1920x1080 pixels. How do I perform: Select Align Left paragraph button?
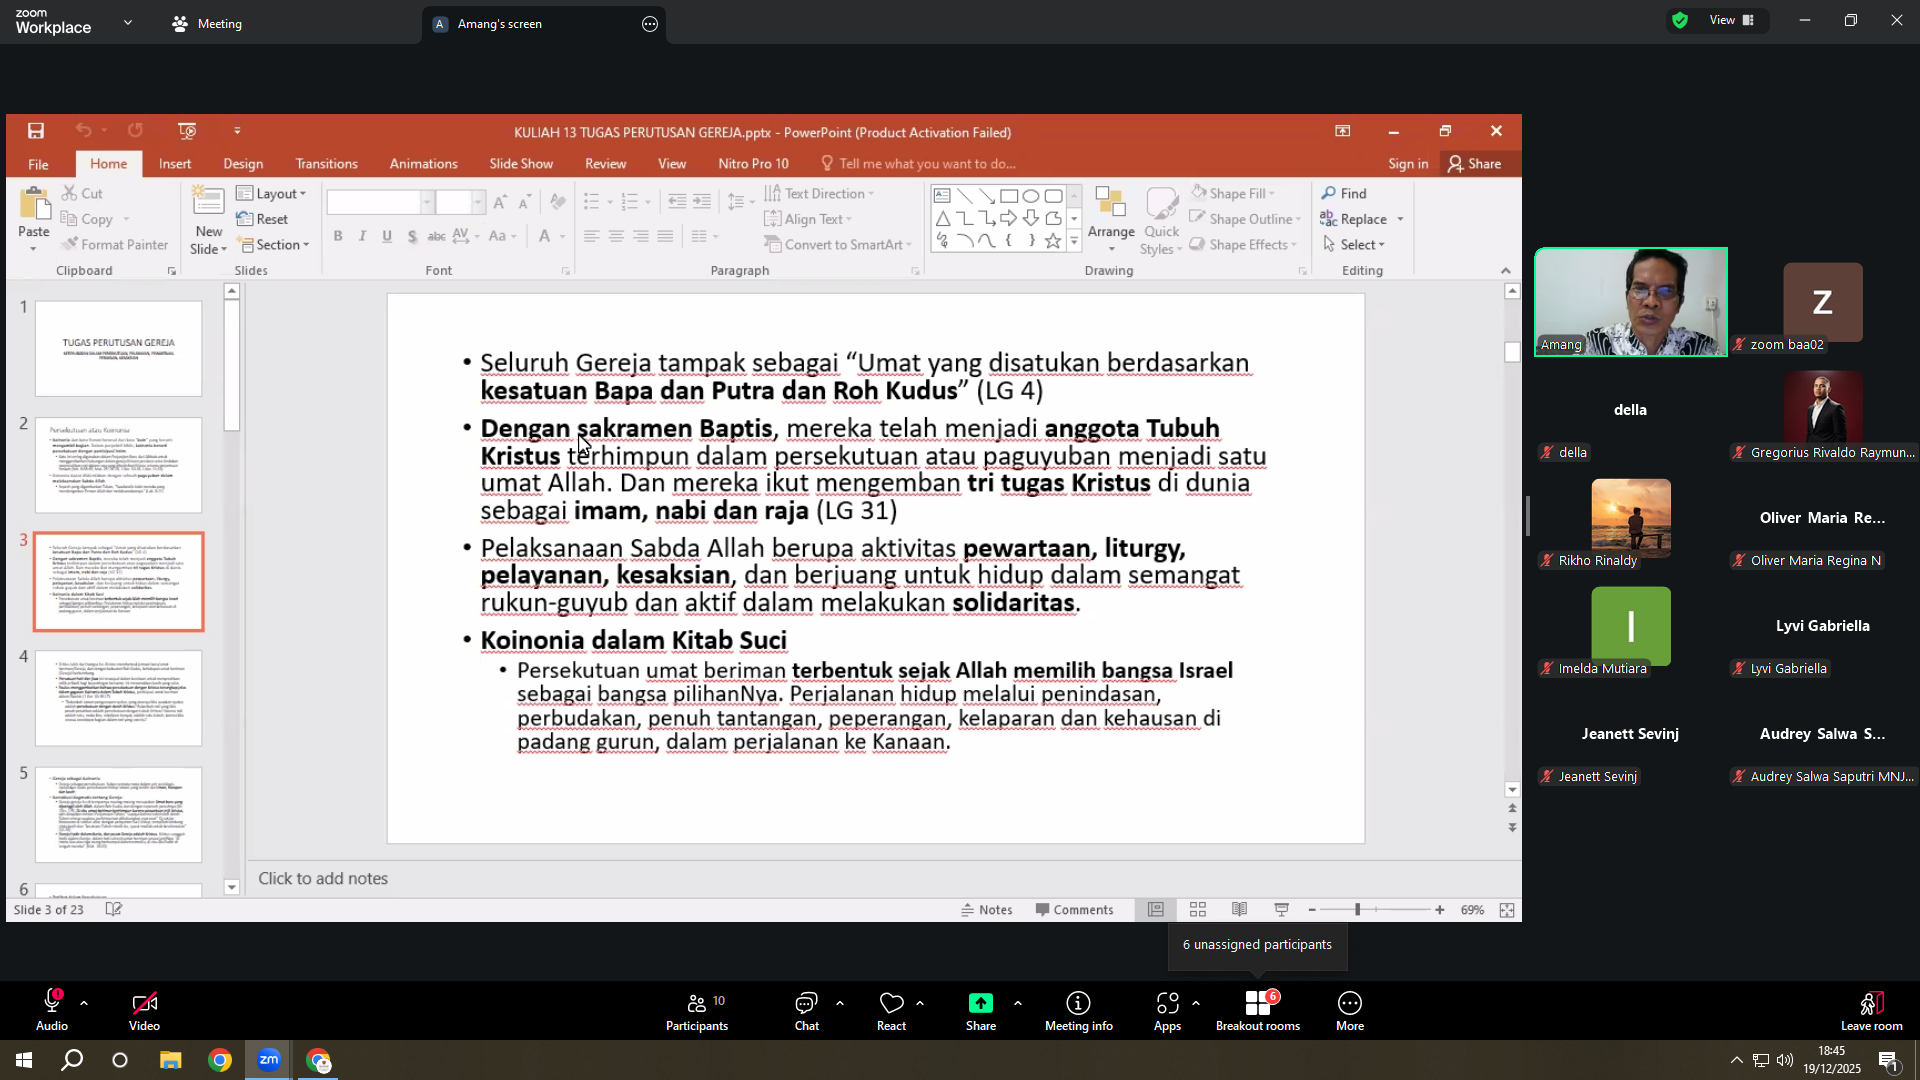pyautogui.click(x=592, y=236)
